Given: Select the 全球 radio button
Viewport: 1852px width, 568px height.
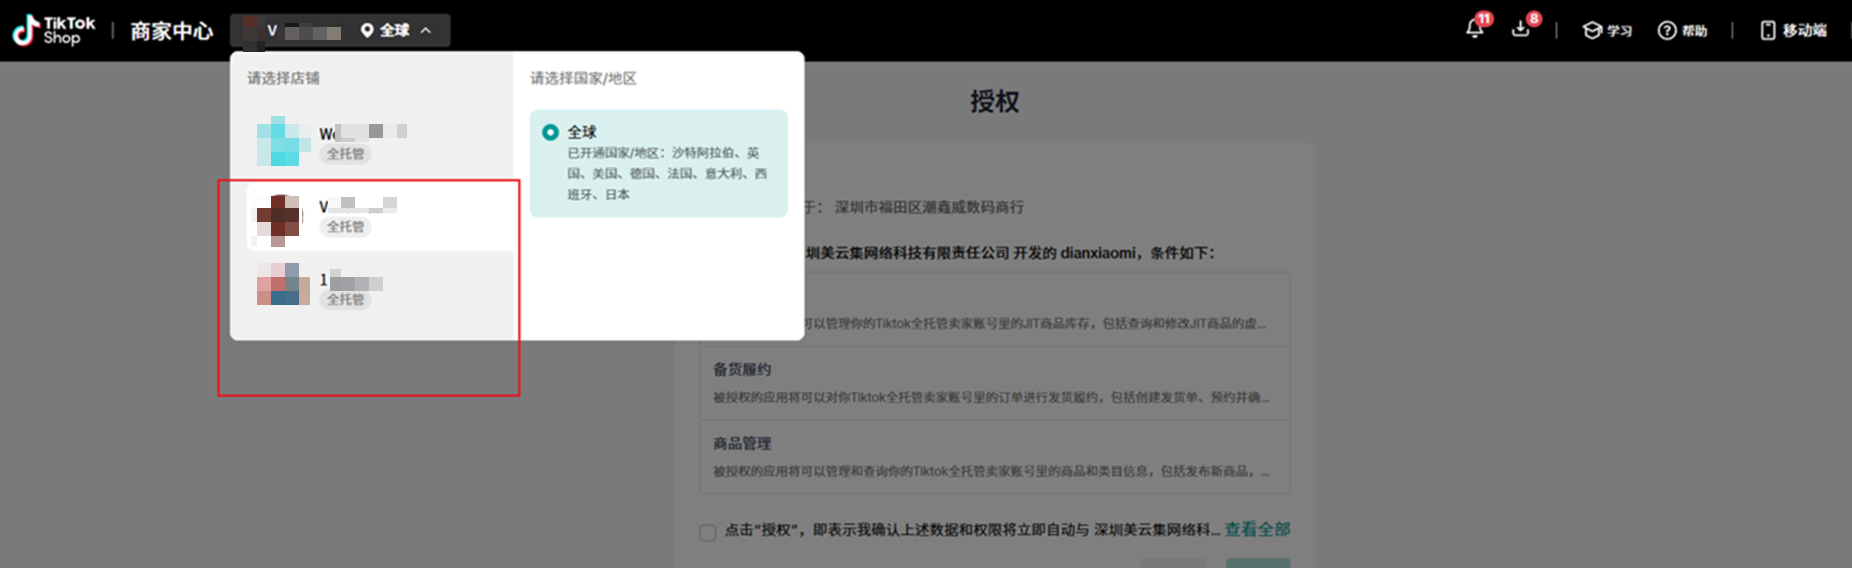Looking at the screenshot, I should click(x=550, y=132).
